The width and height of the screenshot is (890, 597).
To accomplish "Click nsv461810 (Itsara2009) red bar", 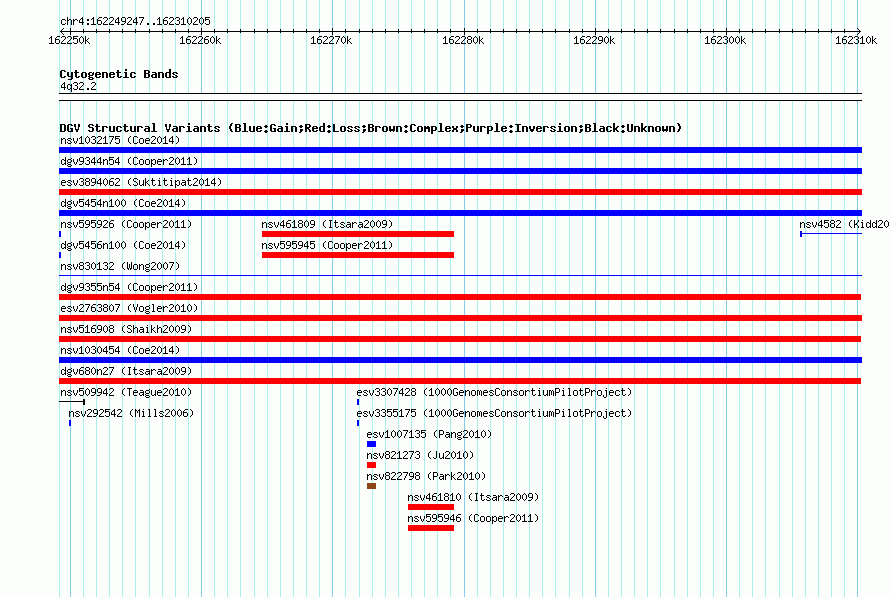I will pos(431,507).
